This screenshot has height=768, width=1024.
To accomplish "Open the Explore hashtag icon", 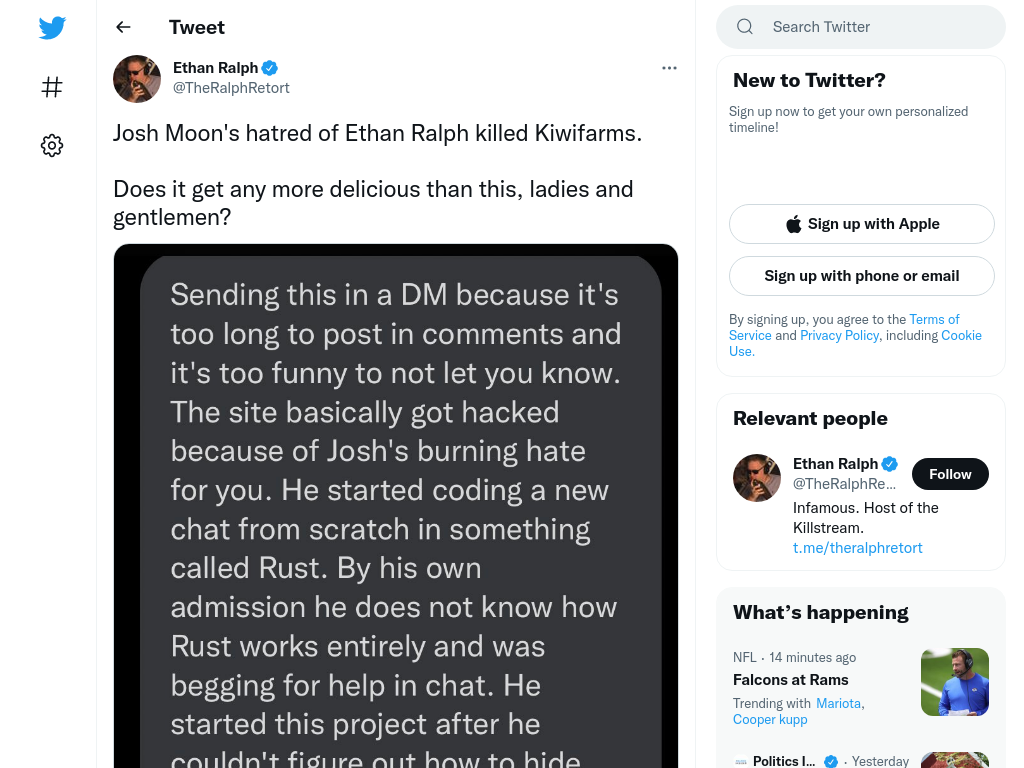I will [x=52, y=87].
